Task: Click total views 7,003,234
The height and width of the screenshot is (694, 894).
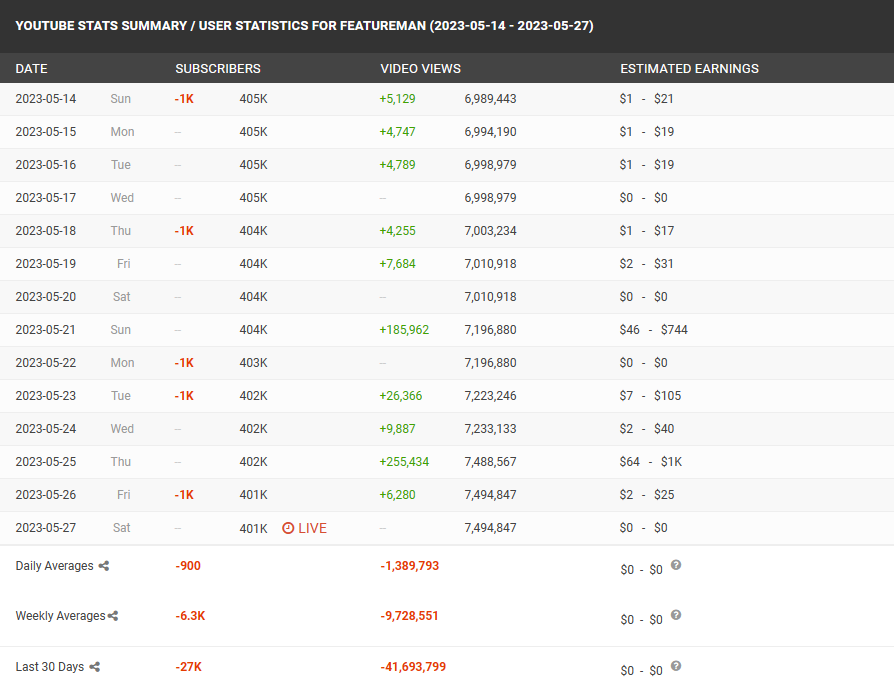Action: tap(490, 231)
